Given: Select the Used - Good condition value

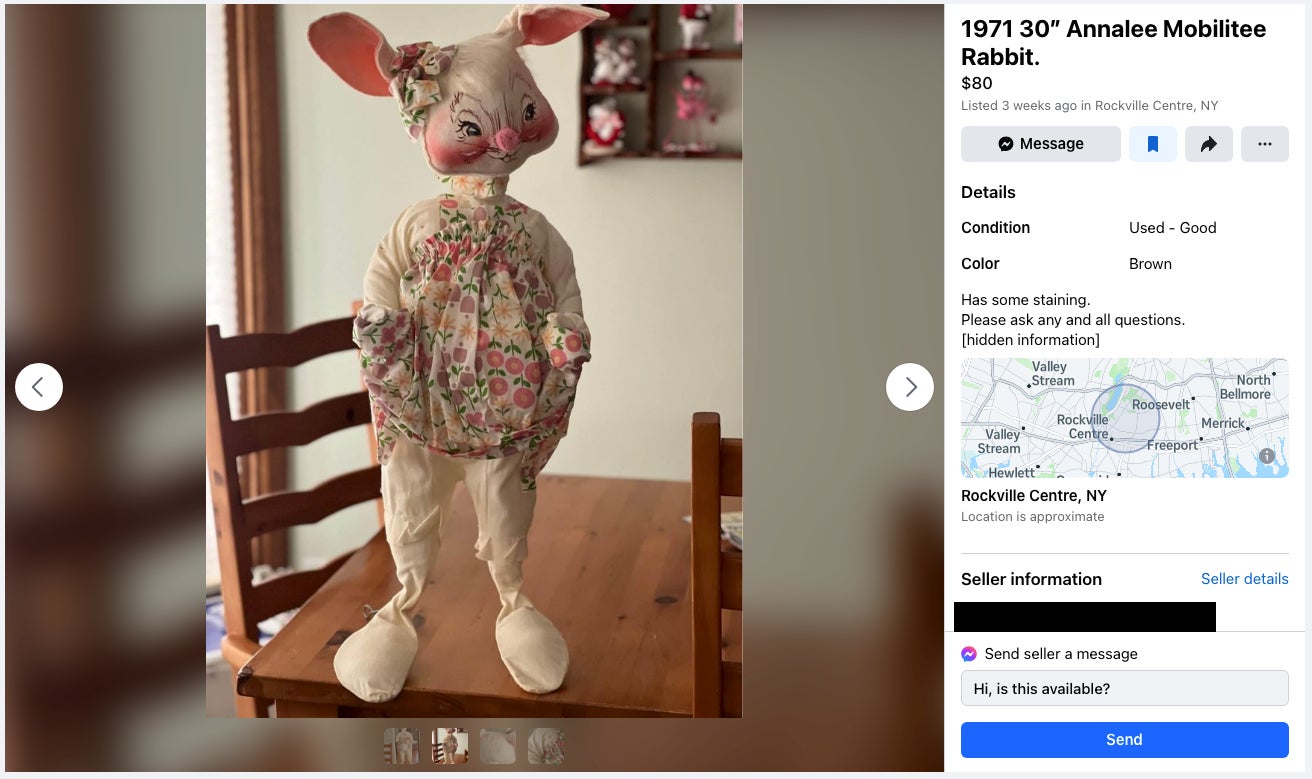Looking at the screenshot, I should click(1172, 228).
